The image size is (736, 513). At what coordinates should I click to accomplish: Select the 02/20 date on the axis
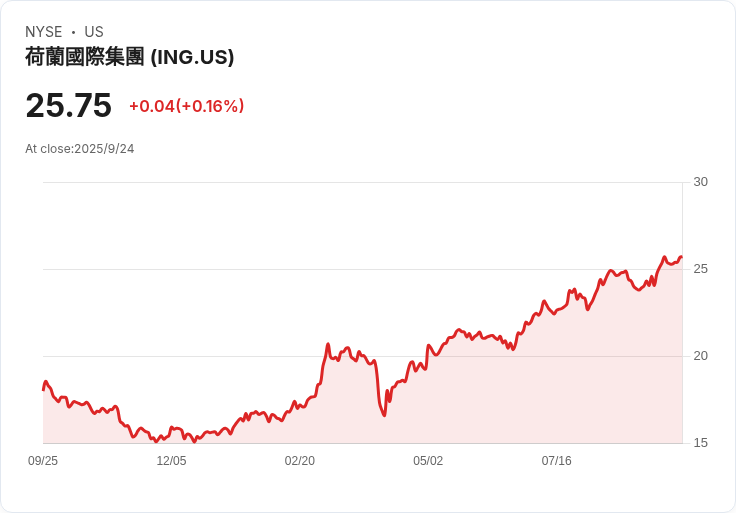299,461
